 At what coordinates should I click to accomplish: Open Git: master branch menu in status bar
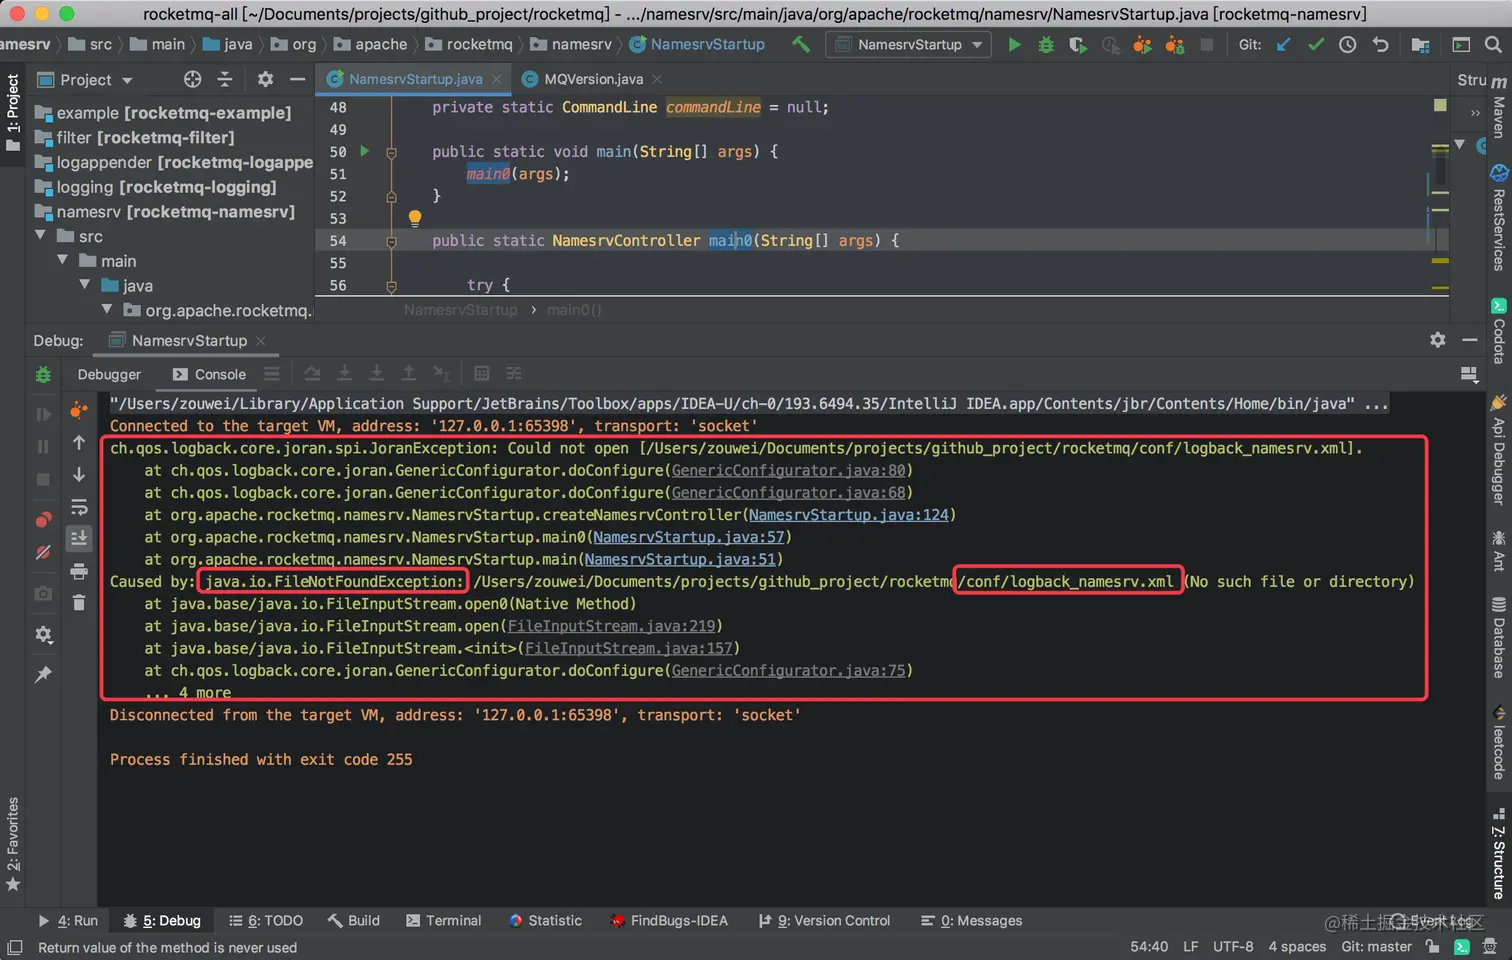coord(1376,946)
